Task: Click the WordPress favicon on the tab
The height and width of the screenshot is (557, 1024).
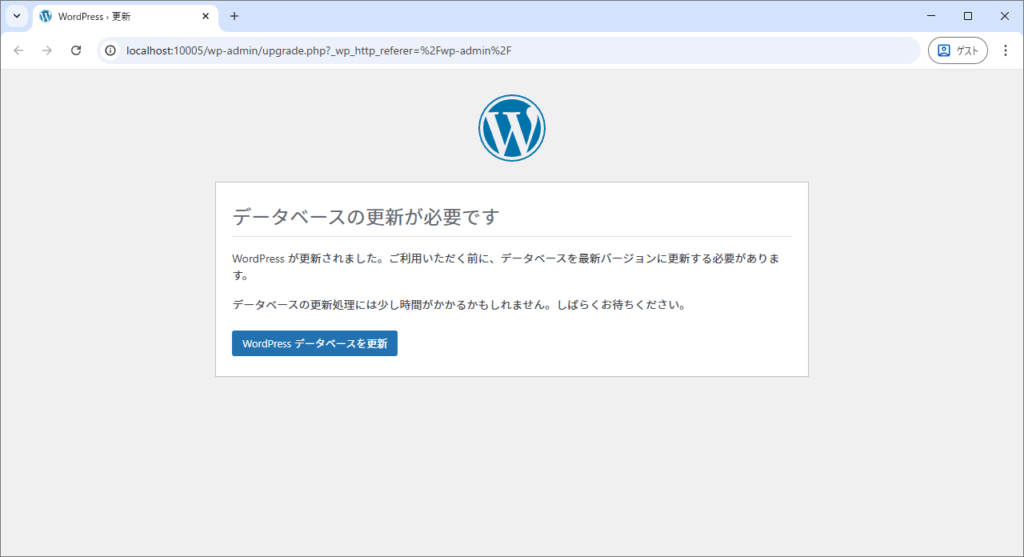Action: (45, 17)
